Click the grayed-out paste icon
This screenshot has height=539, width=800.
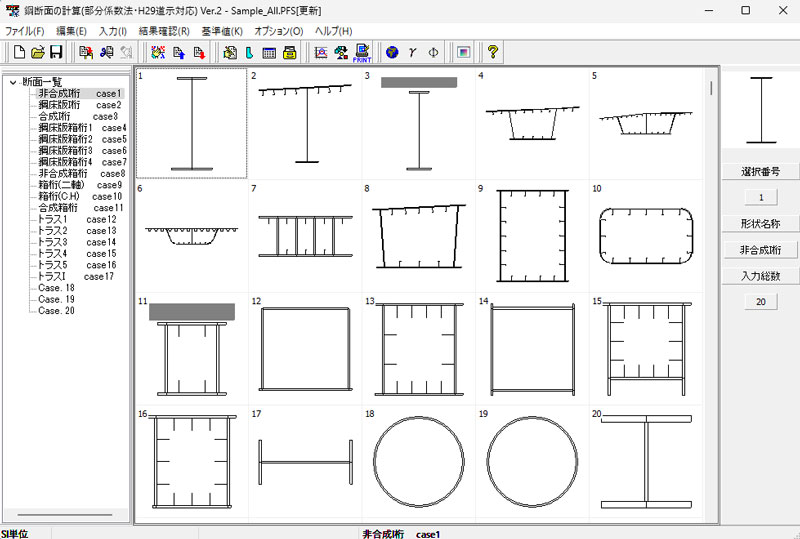(126, 52)
